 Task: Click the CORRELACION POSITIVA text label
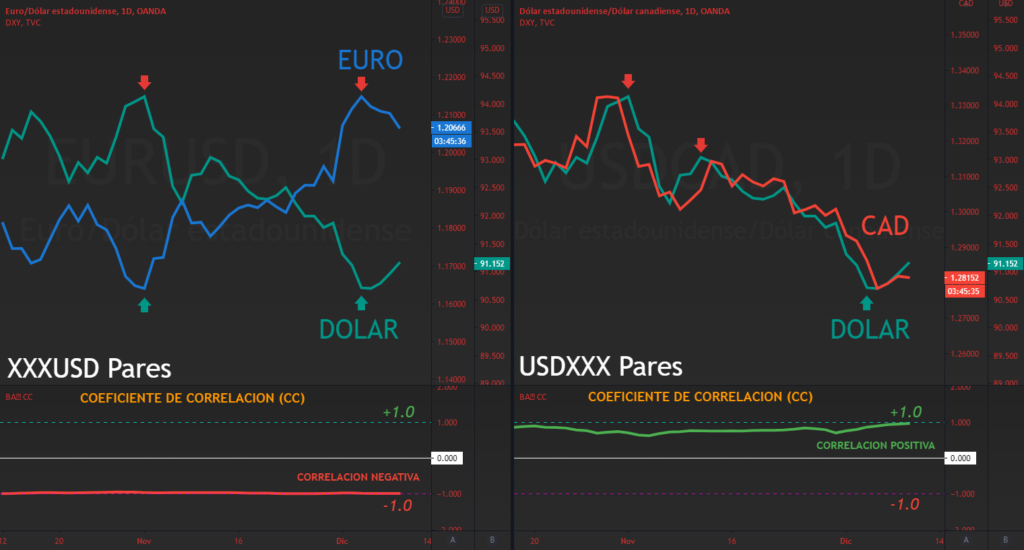(x=875, y=443)
